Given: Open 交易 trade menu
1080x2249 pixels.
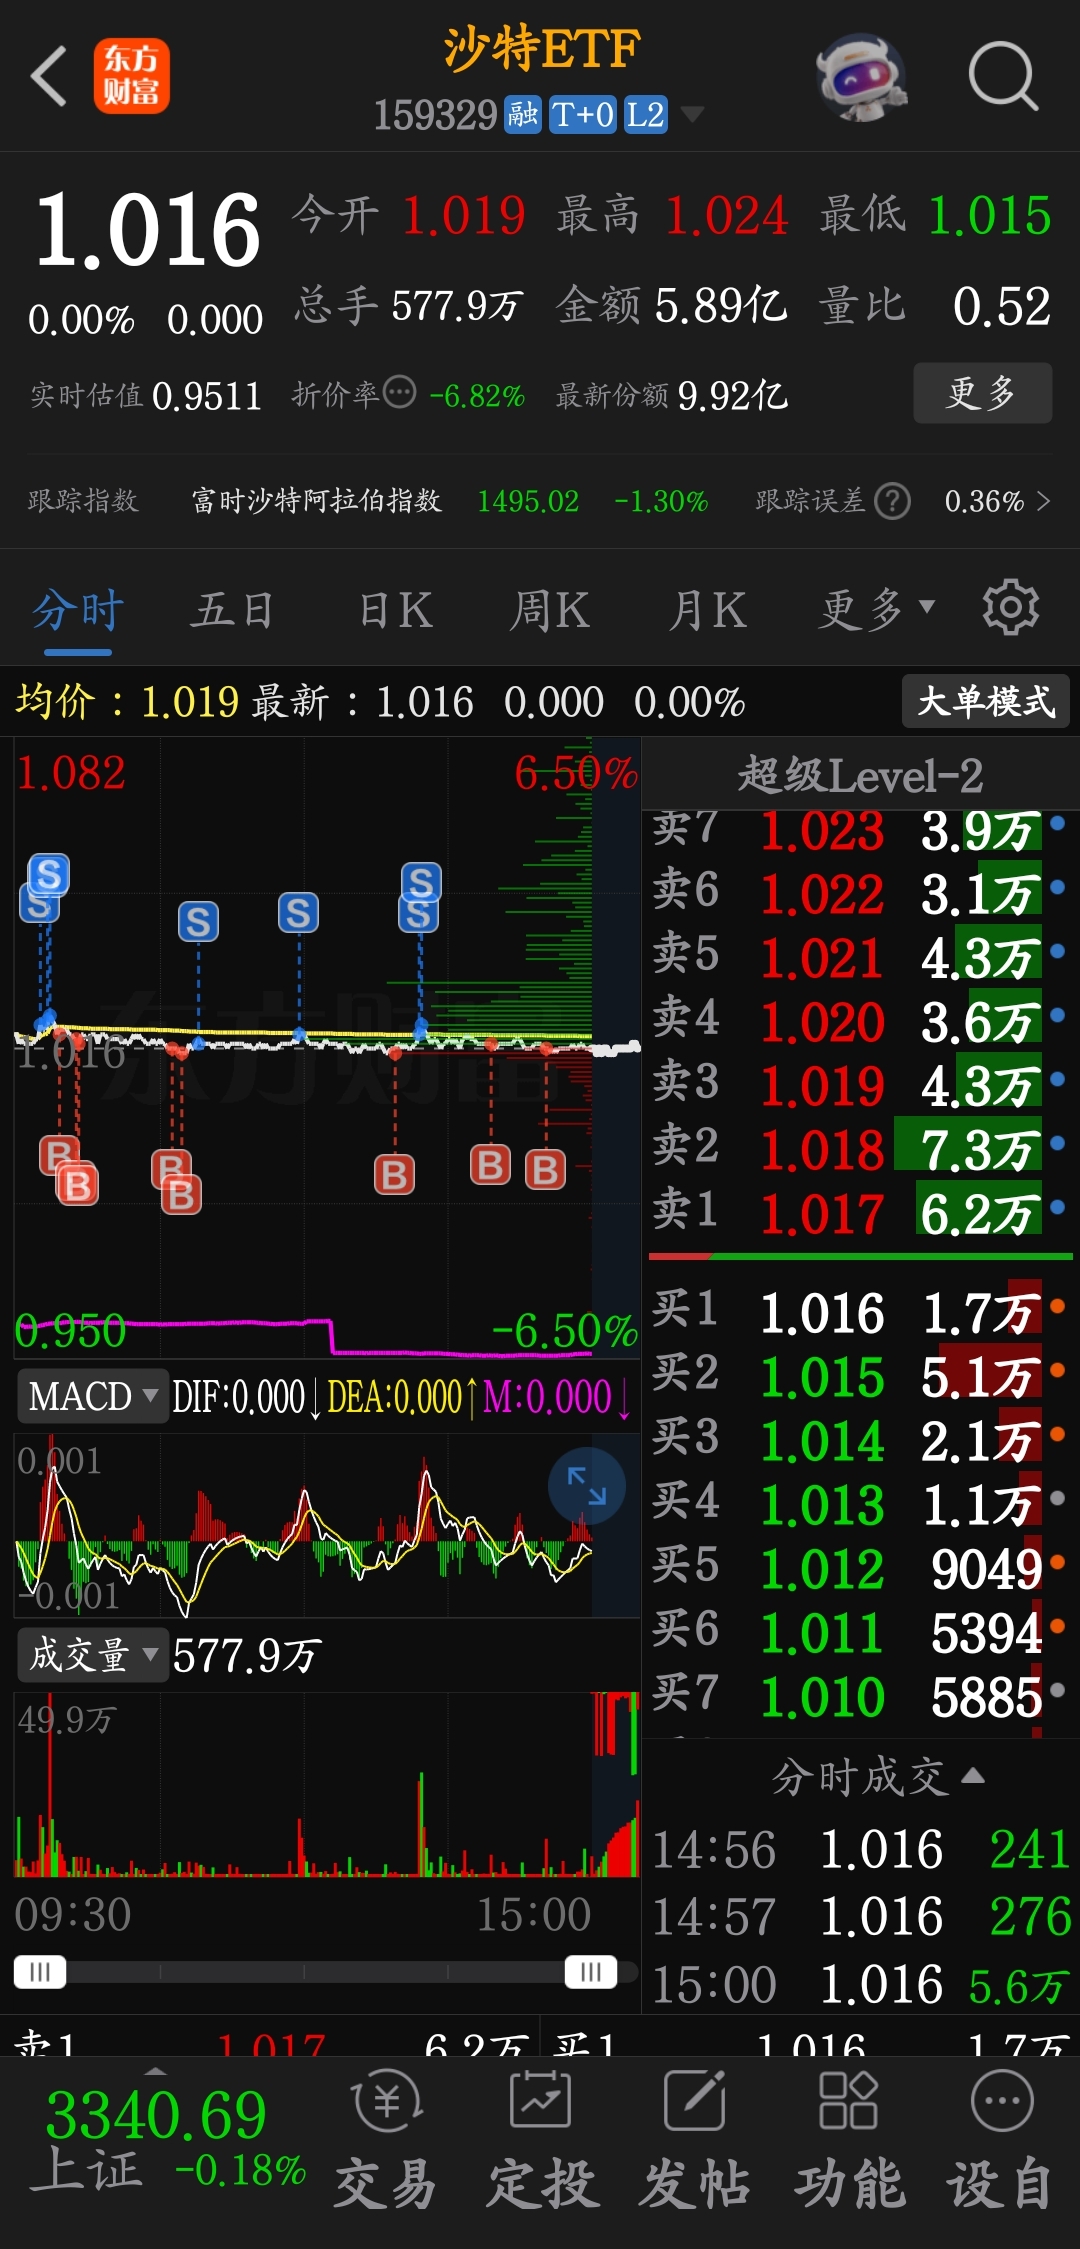Looking at the screenshot, I should click(x=386, y=2138).
